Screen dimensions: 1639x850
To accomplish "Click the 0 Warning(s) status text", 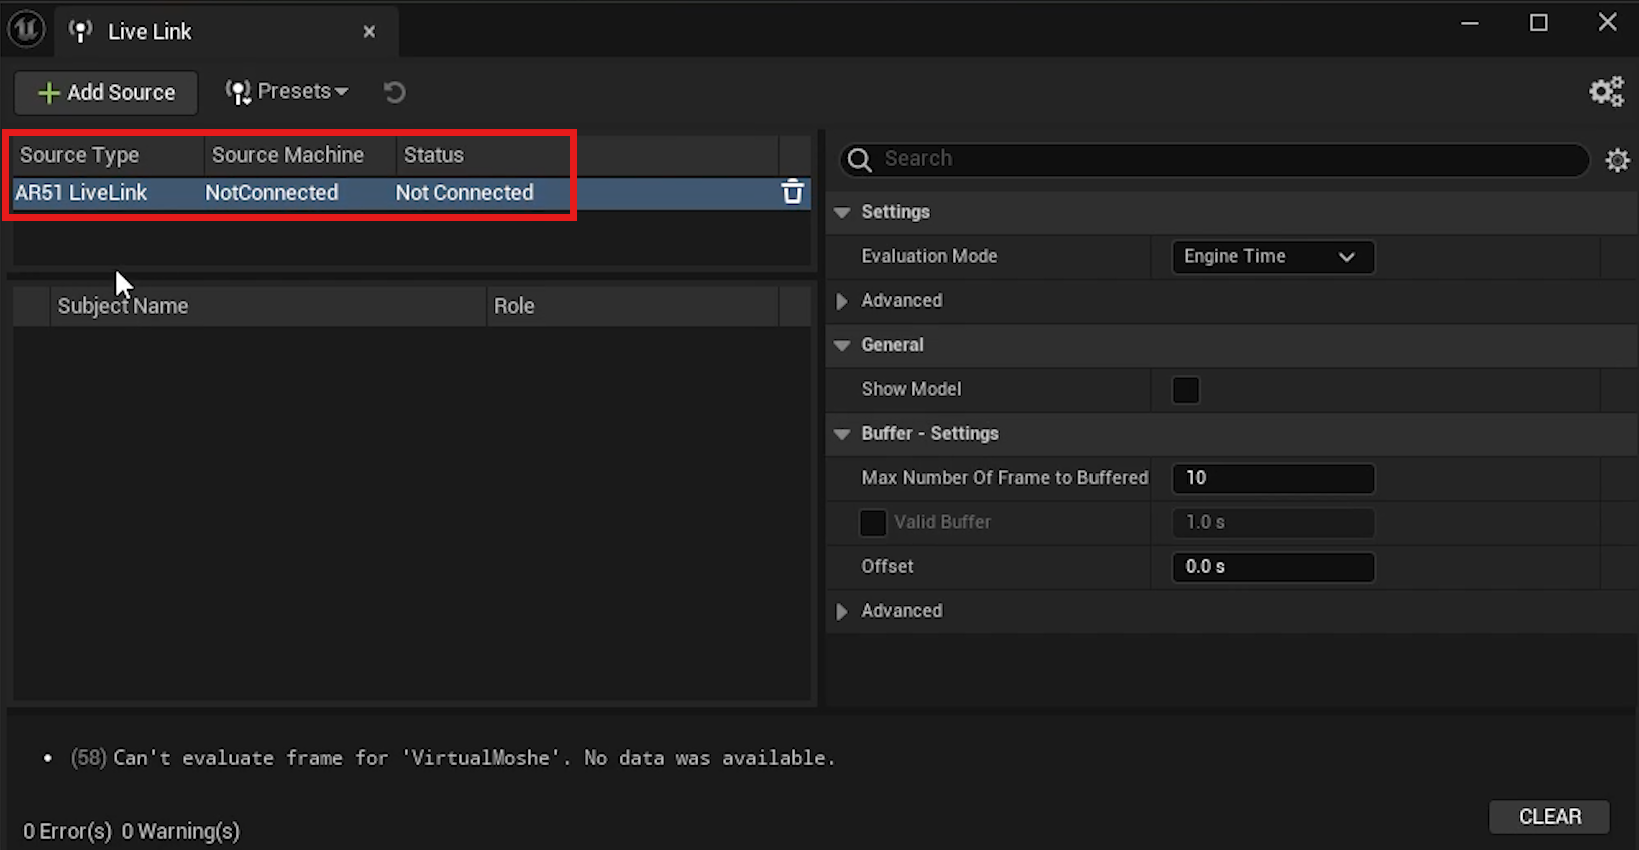I will pos(181,831).
